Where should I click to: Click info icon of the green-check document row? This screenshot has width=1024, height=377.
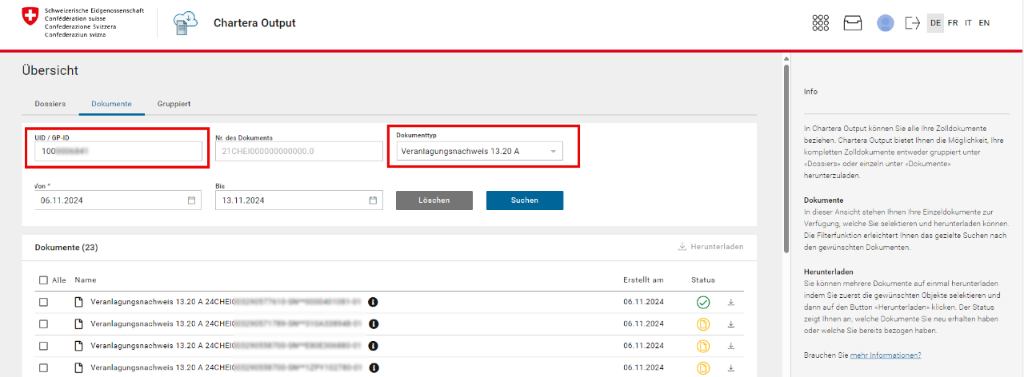pyautogui.click(x=374, y=303)
